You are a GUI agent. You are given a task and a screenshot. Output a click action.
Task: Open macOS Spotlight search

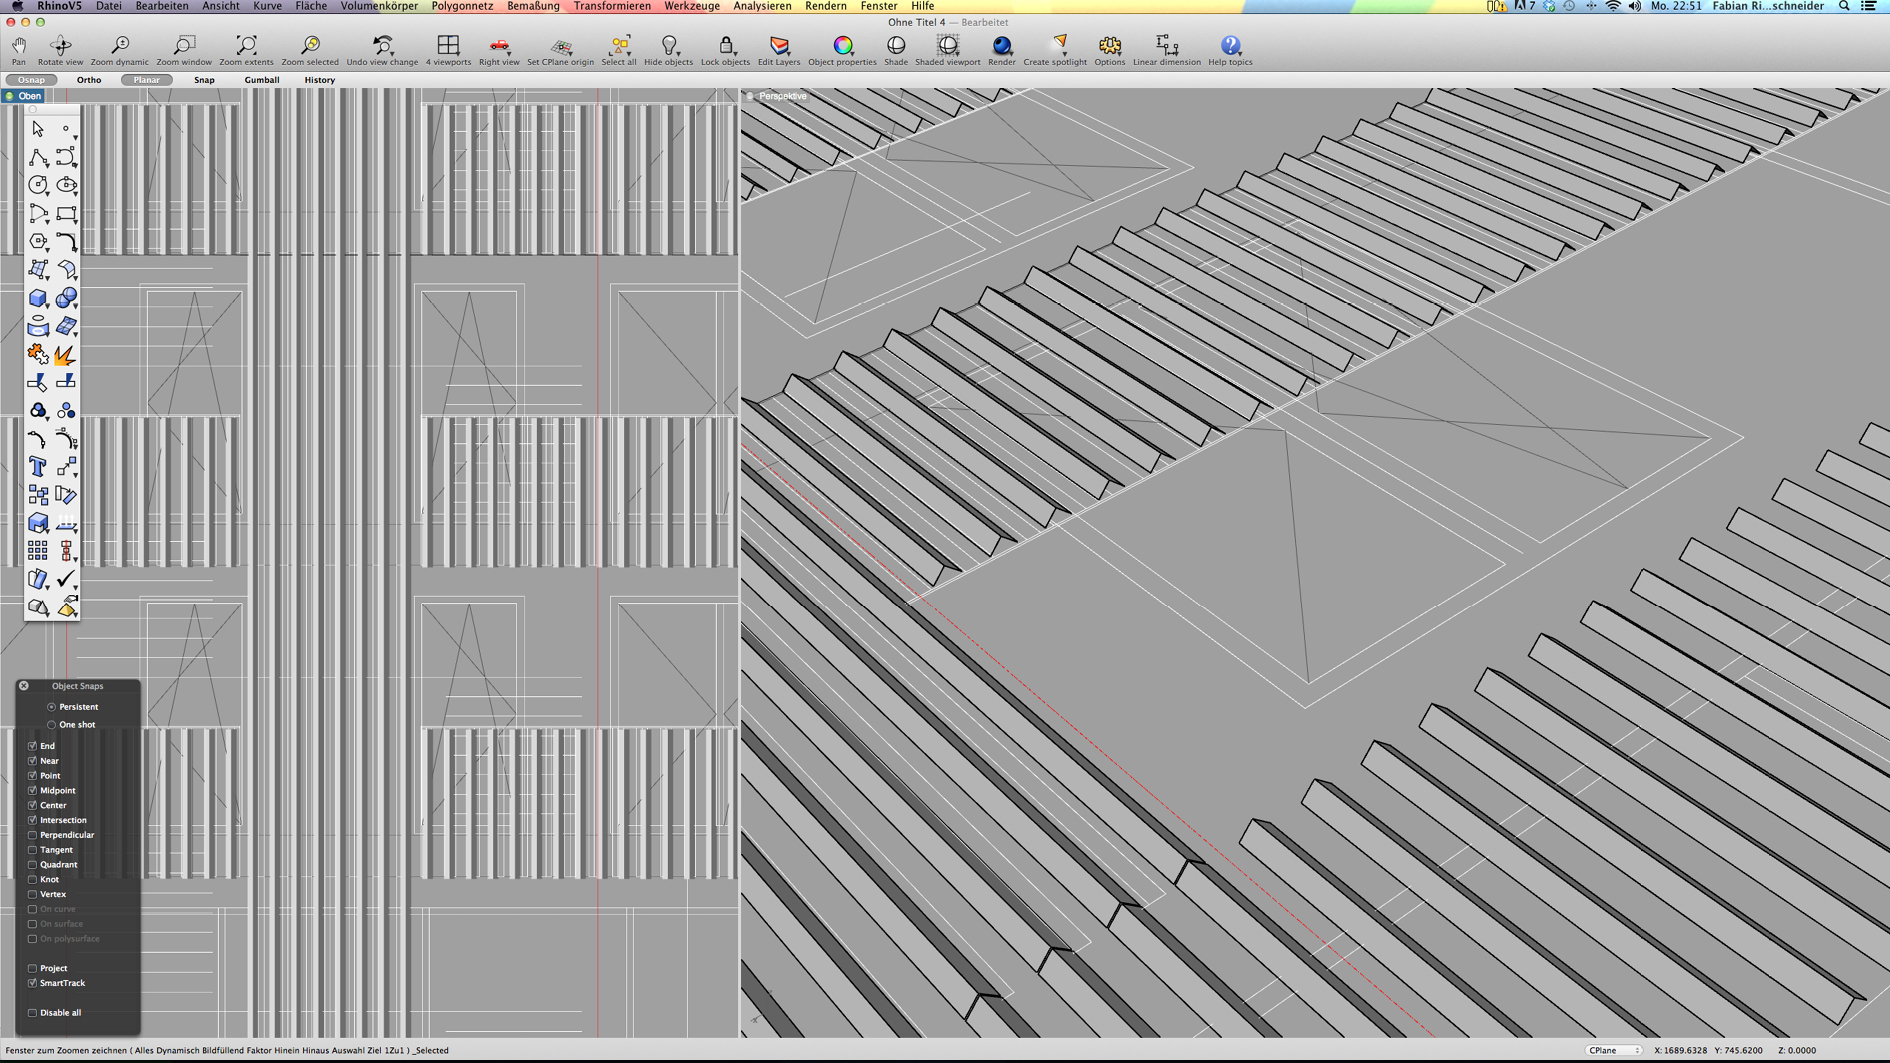point(1844,6)
